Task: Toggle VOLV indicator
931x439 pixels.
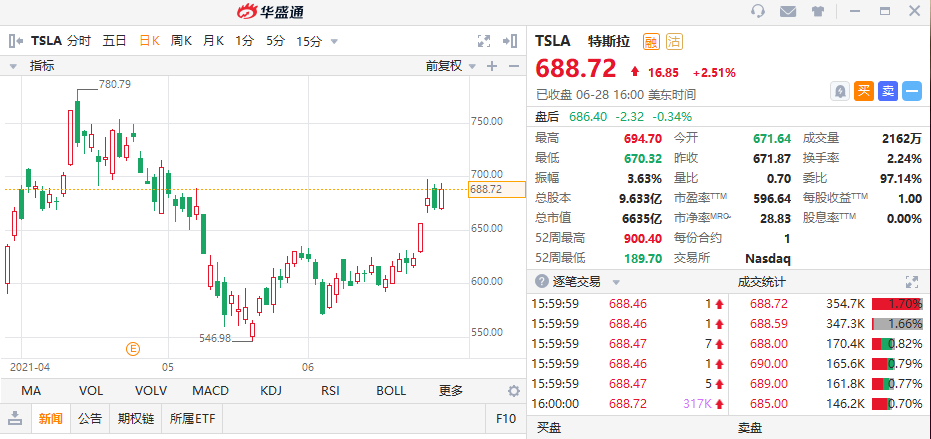Action: pos(151,391)
